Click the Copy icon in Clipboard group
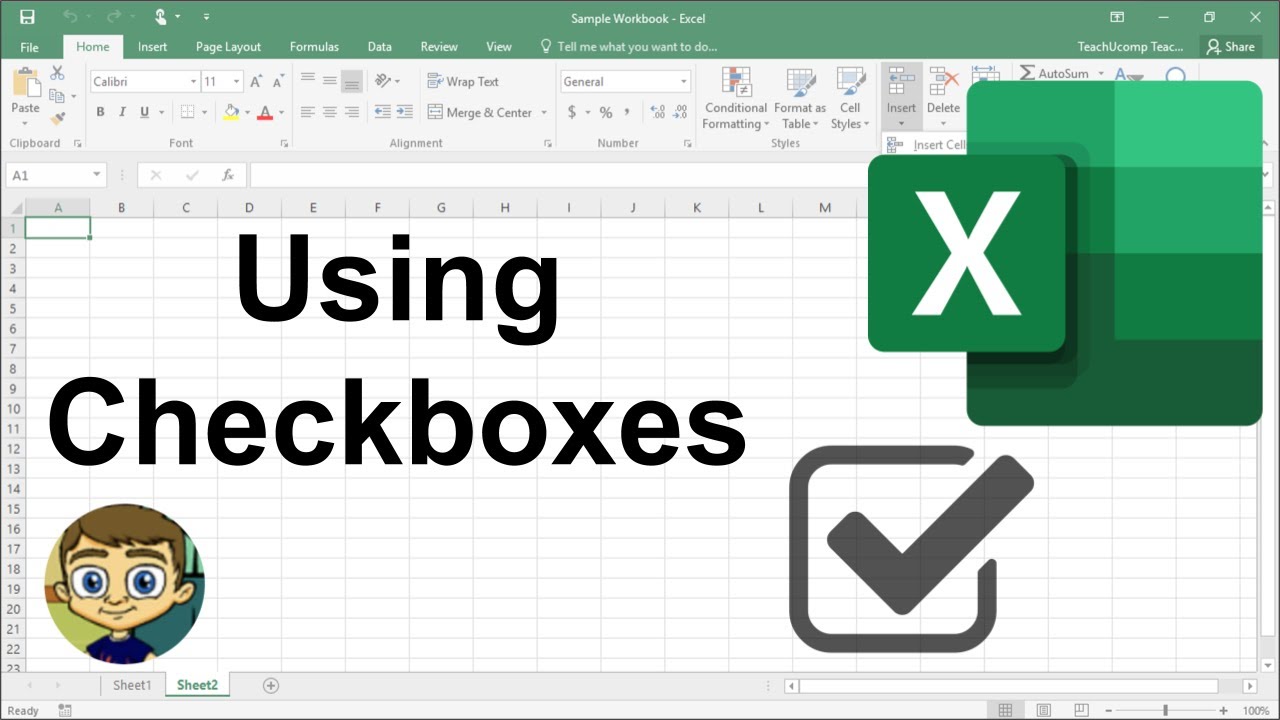The width and height of the screenshot is (1280, 720). 57,96
